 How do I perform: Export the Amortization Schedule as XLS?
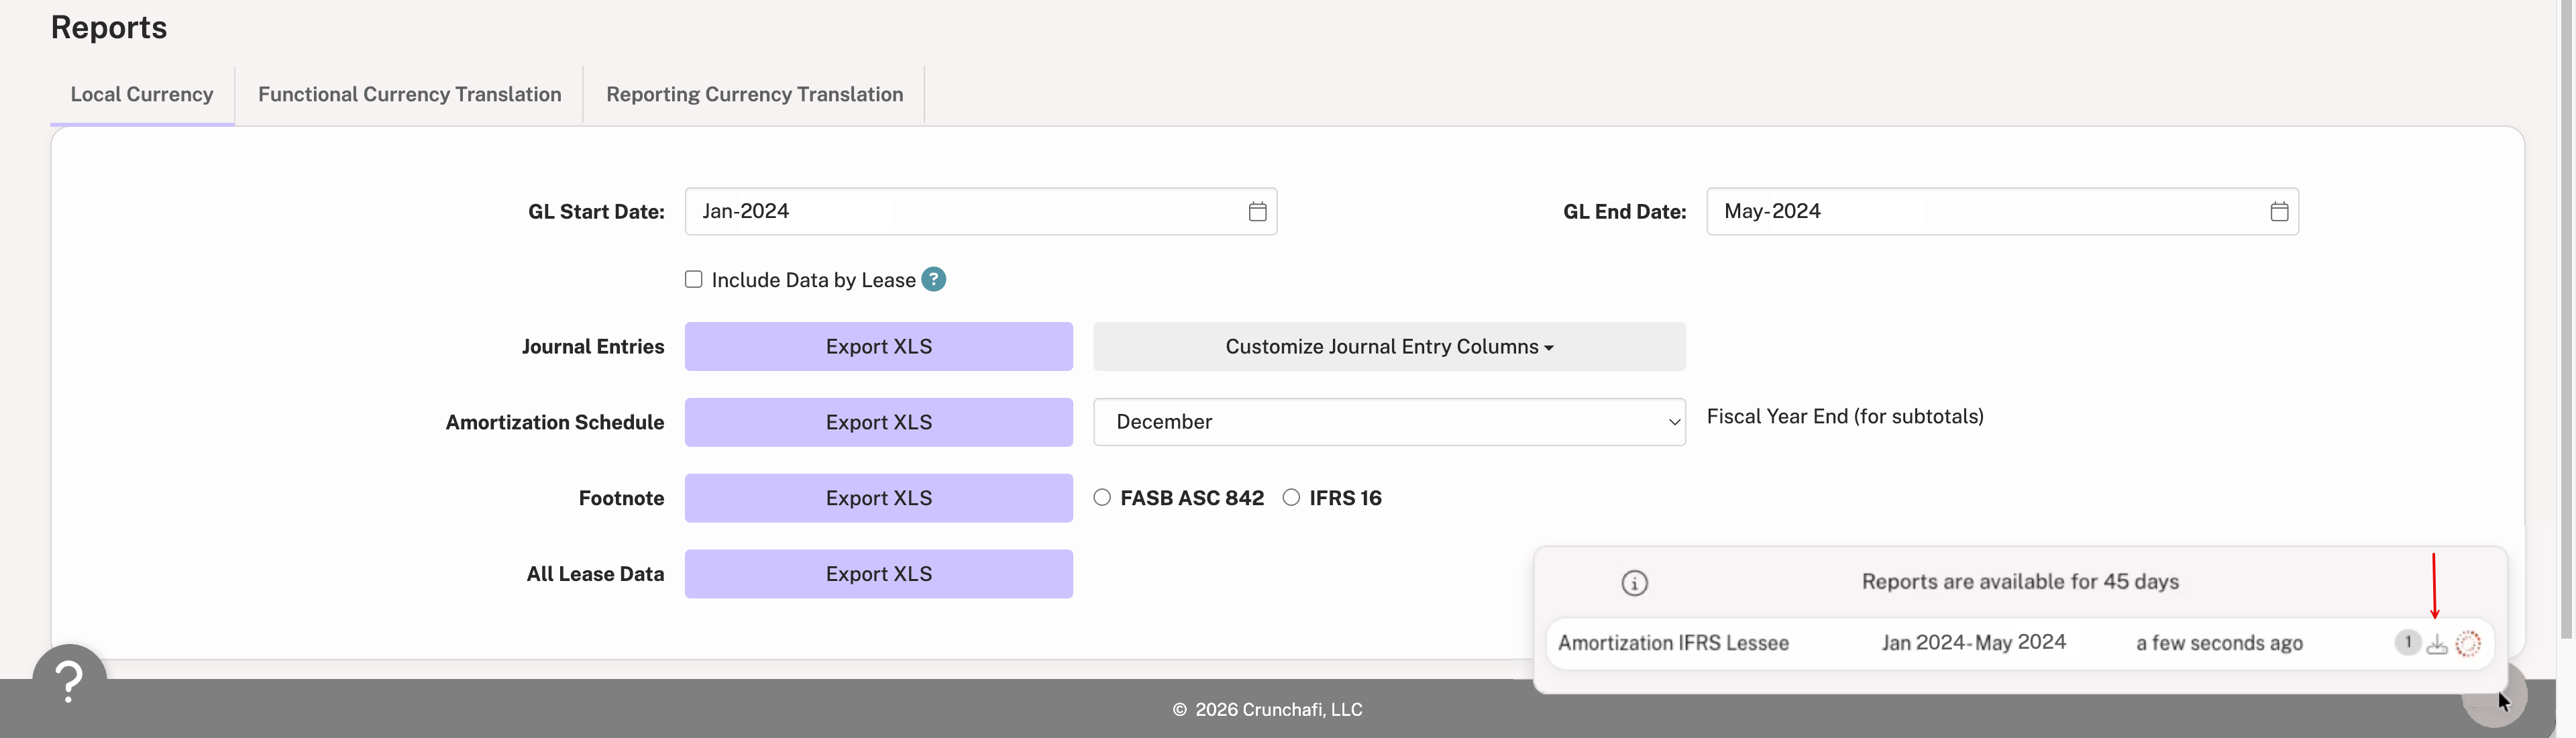(x=878, y=422)
